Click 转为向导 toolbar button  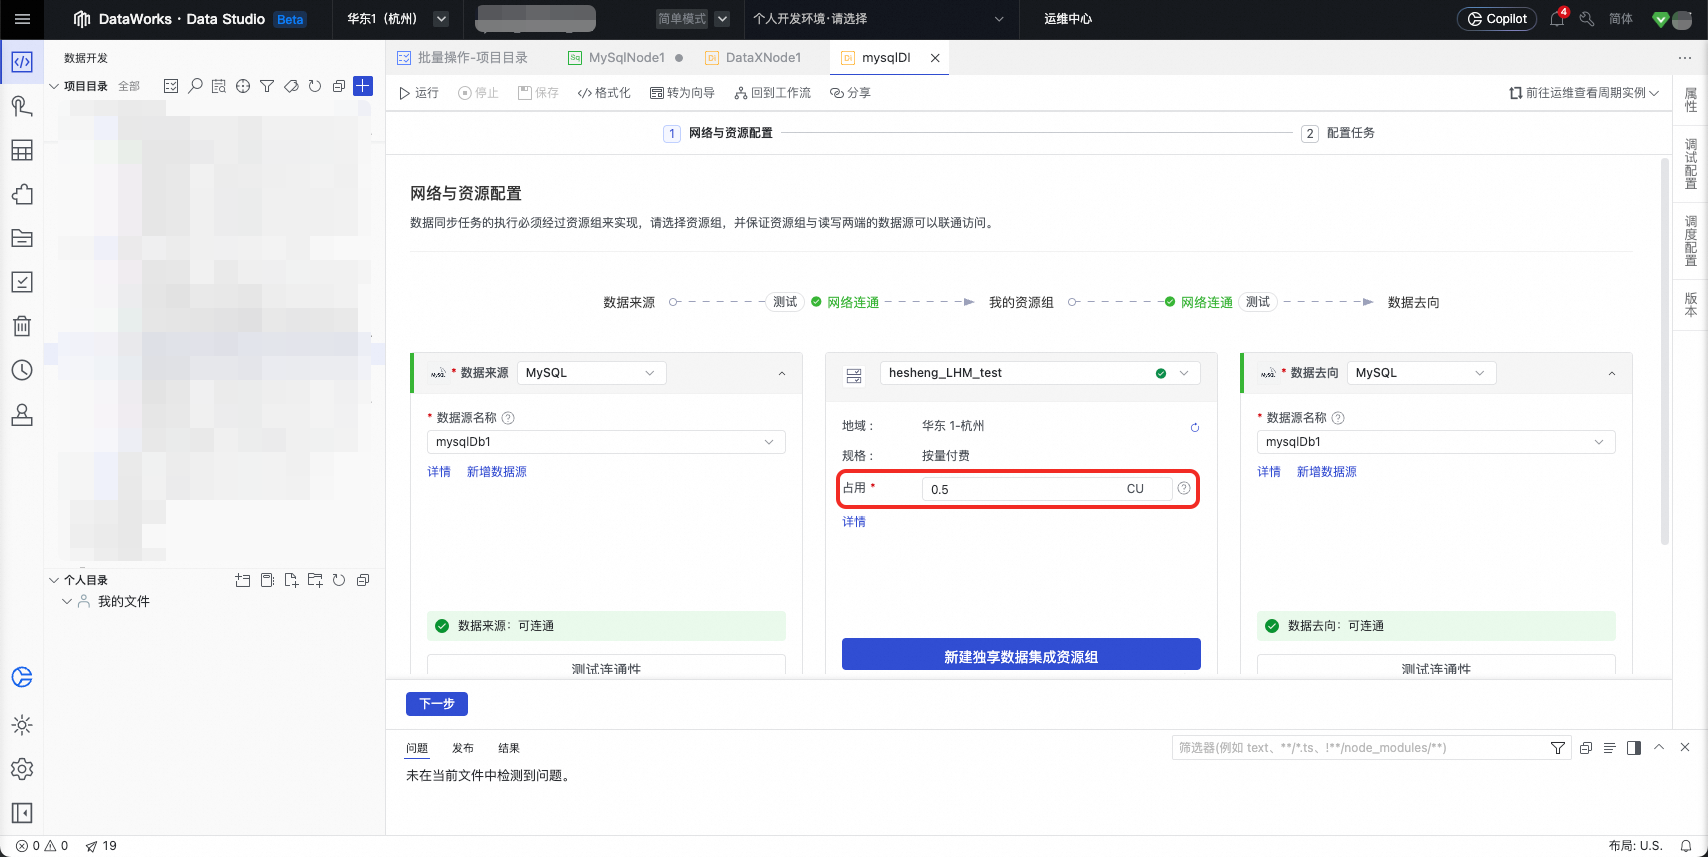682,93
